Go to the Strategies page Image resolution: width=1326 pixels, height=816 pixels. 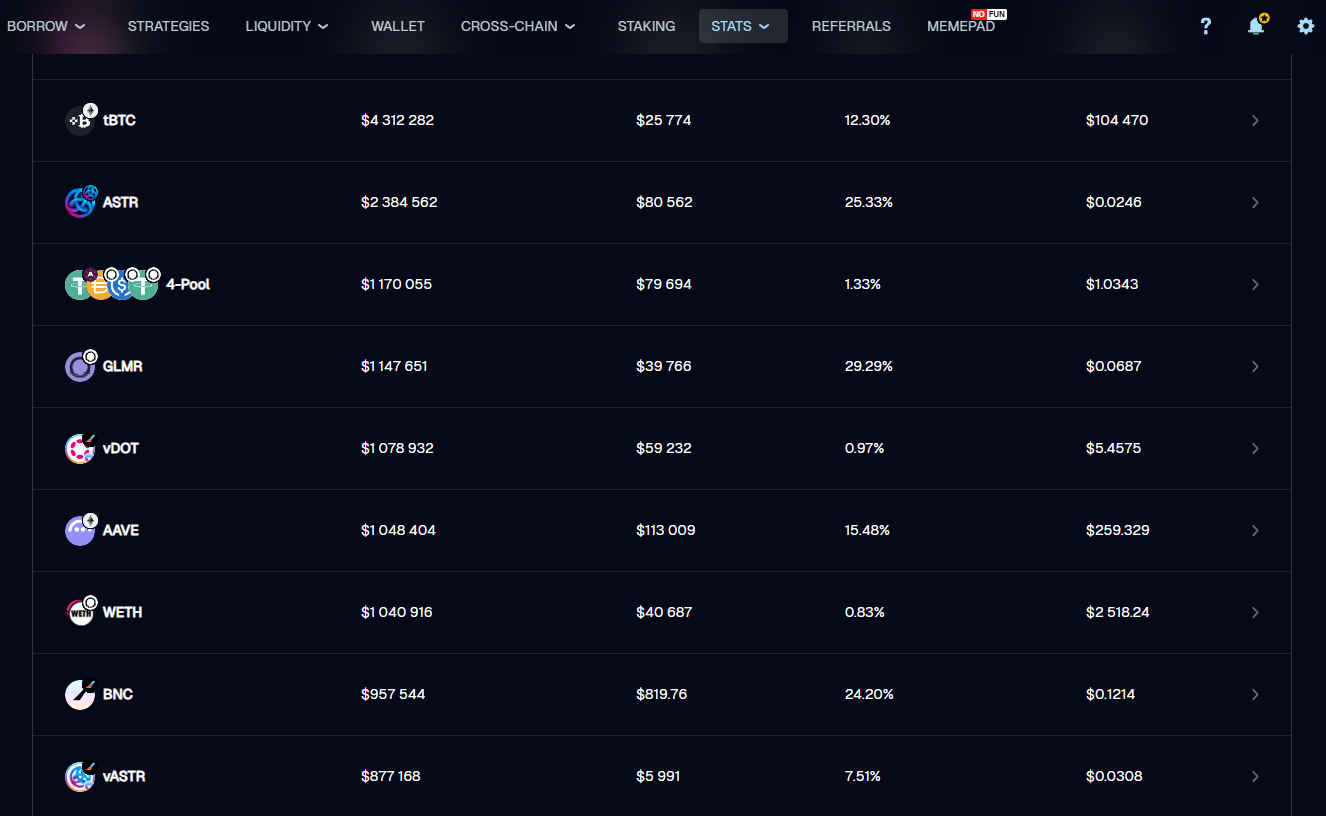(169, 26)
